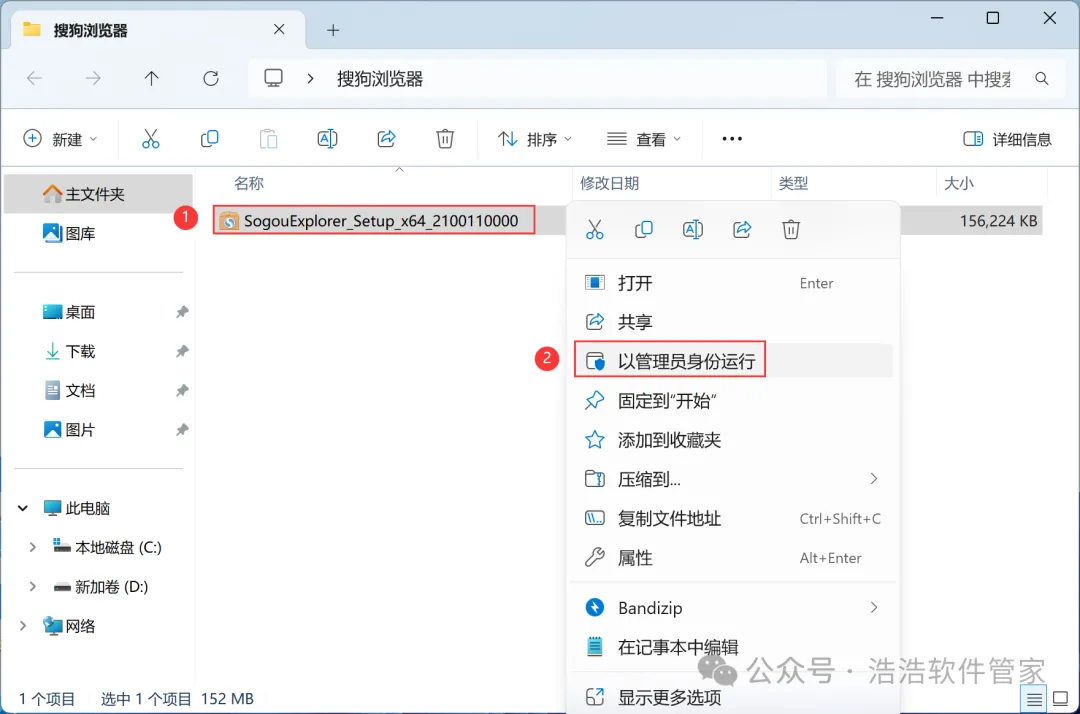
Task: Open the 查看 view dropdown
Action: coord(644,139)
